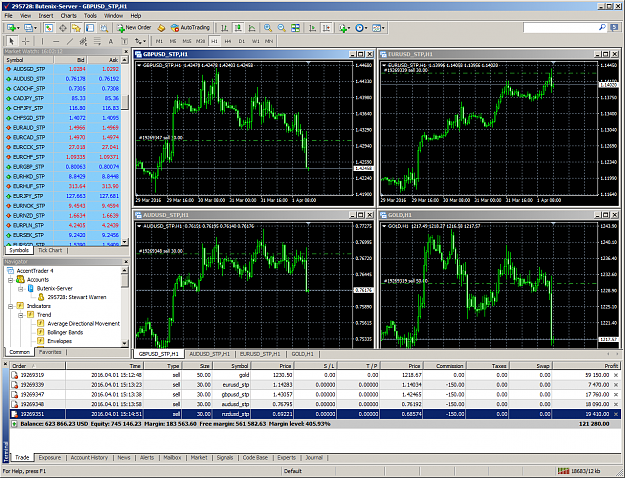625x478 pixels.
Task: Close order 19269339 with its X
Action: point(616,385)
